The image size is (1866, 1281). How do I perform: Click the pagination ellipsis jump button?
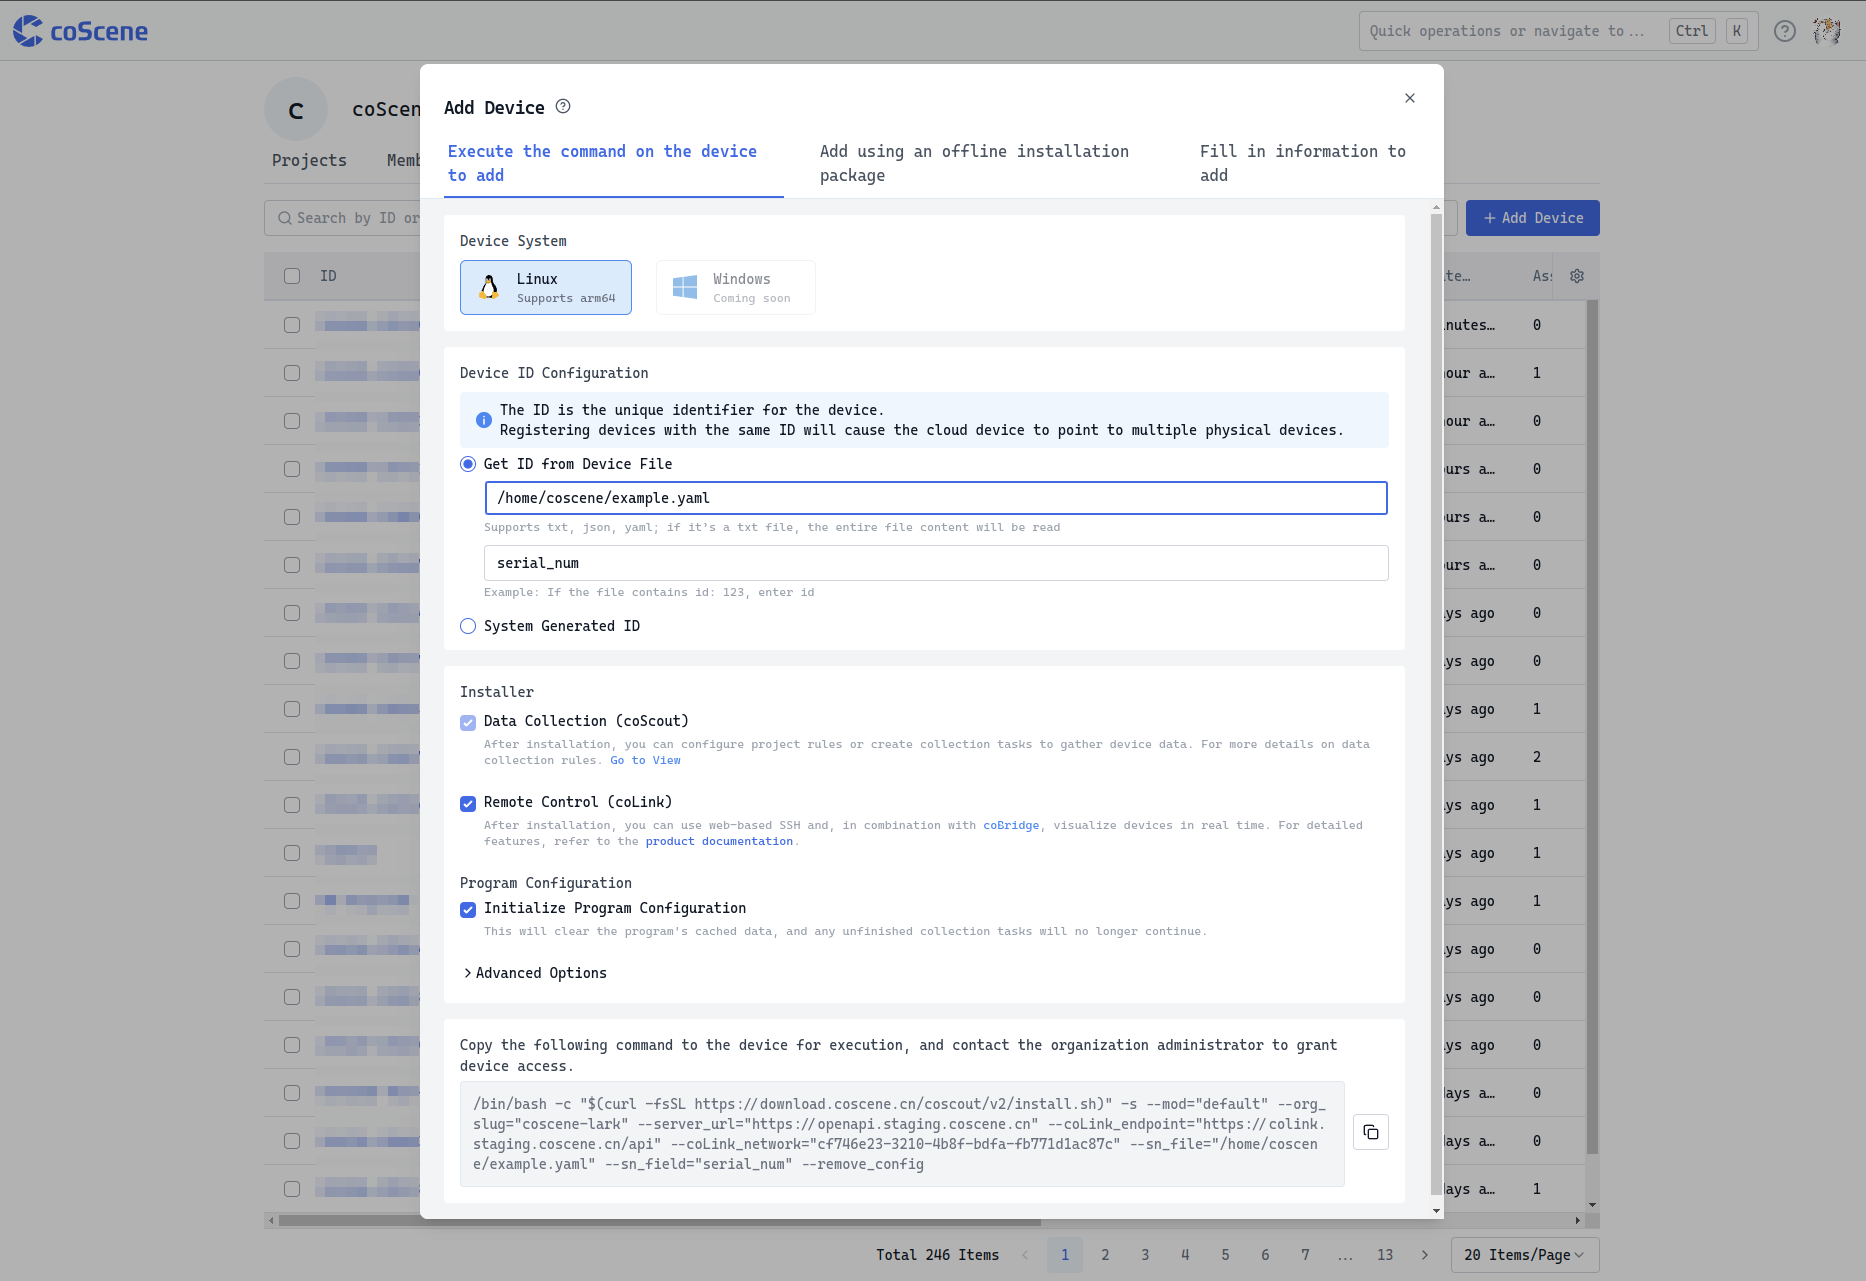(1345, 1255)
